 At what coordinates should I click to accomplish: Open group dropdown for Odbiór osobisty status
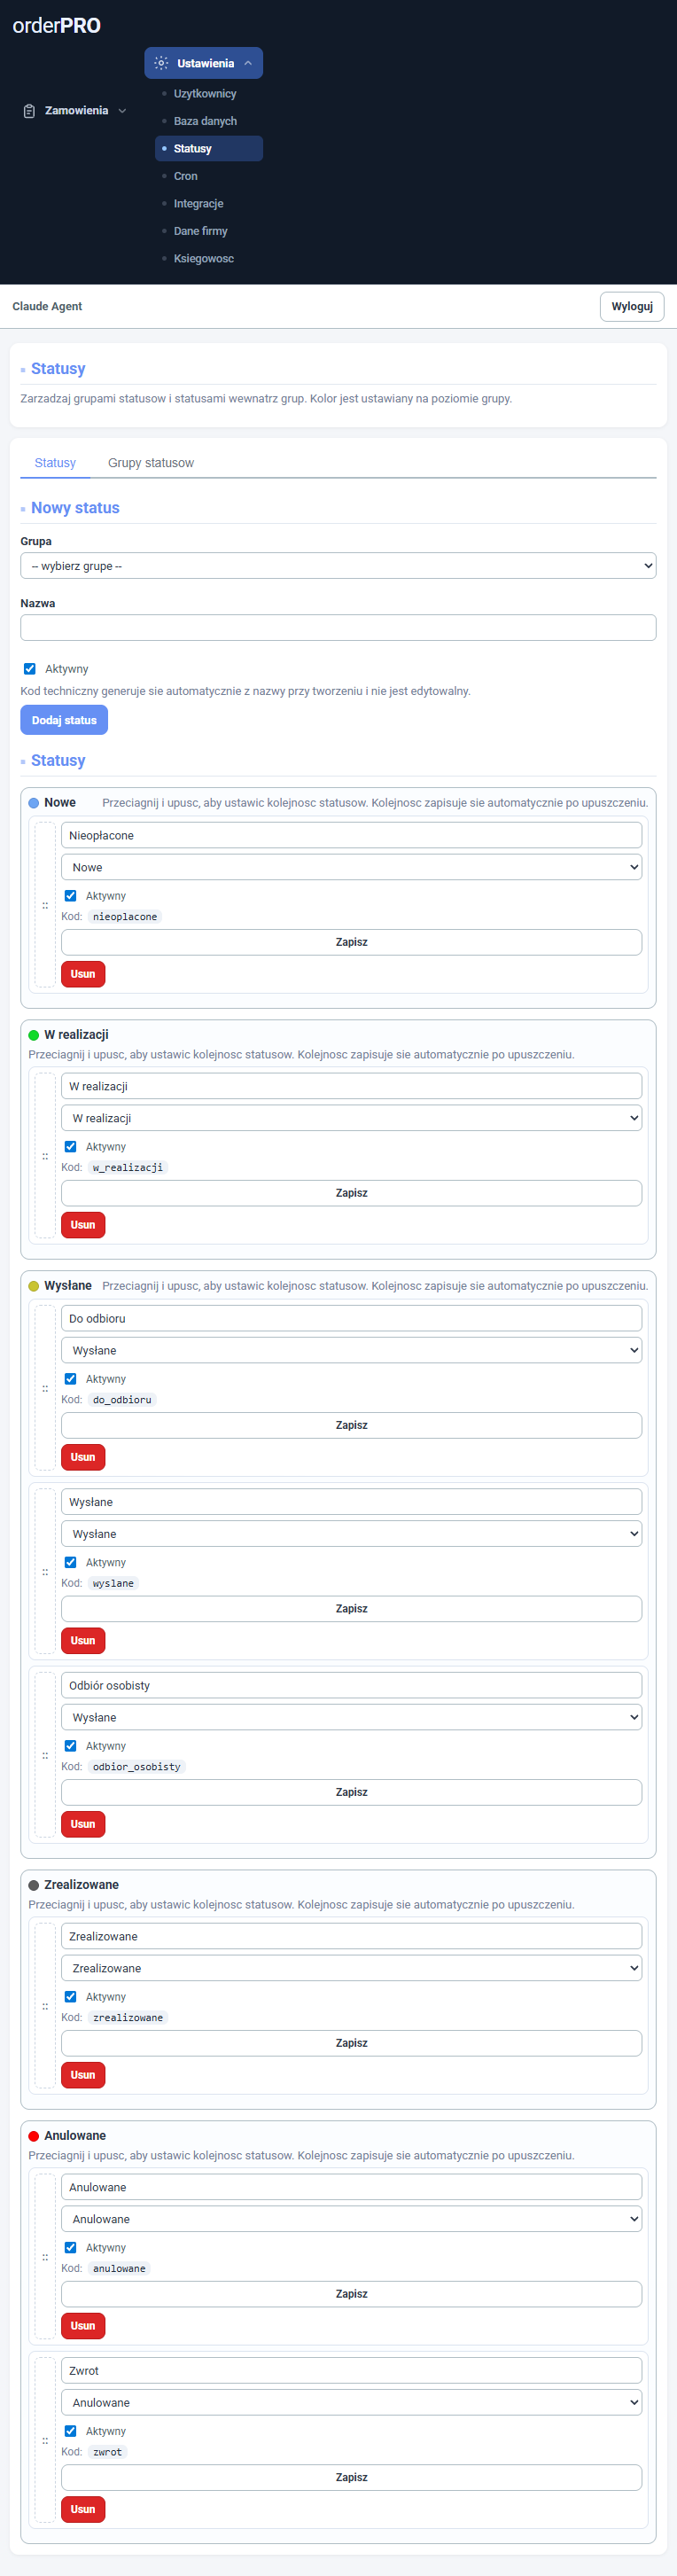coord(351,1717)
